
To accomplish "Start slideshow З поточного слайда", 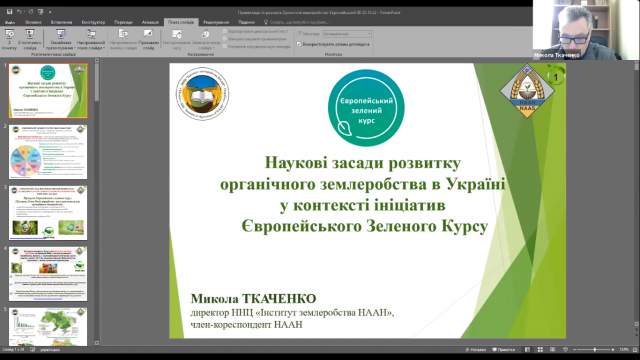I will 30,40.
